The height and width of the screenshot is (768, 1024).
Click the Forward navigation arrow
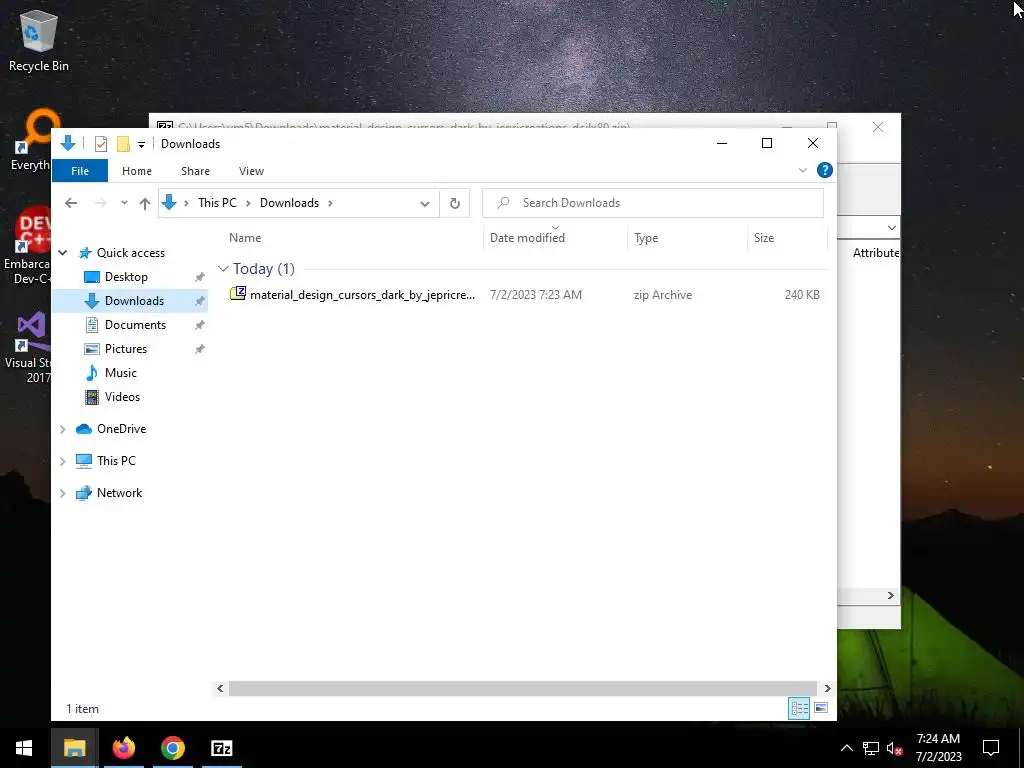tap(101, 203)
